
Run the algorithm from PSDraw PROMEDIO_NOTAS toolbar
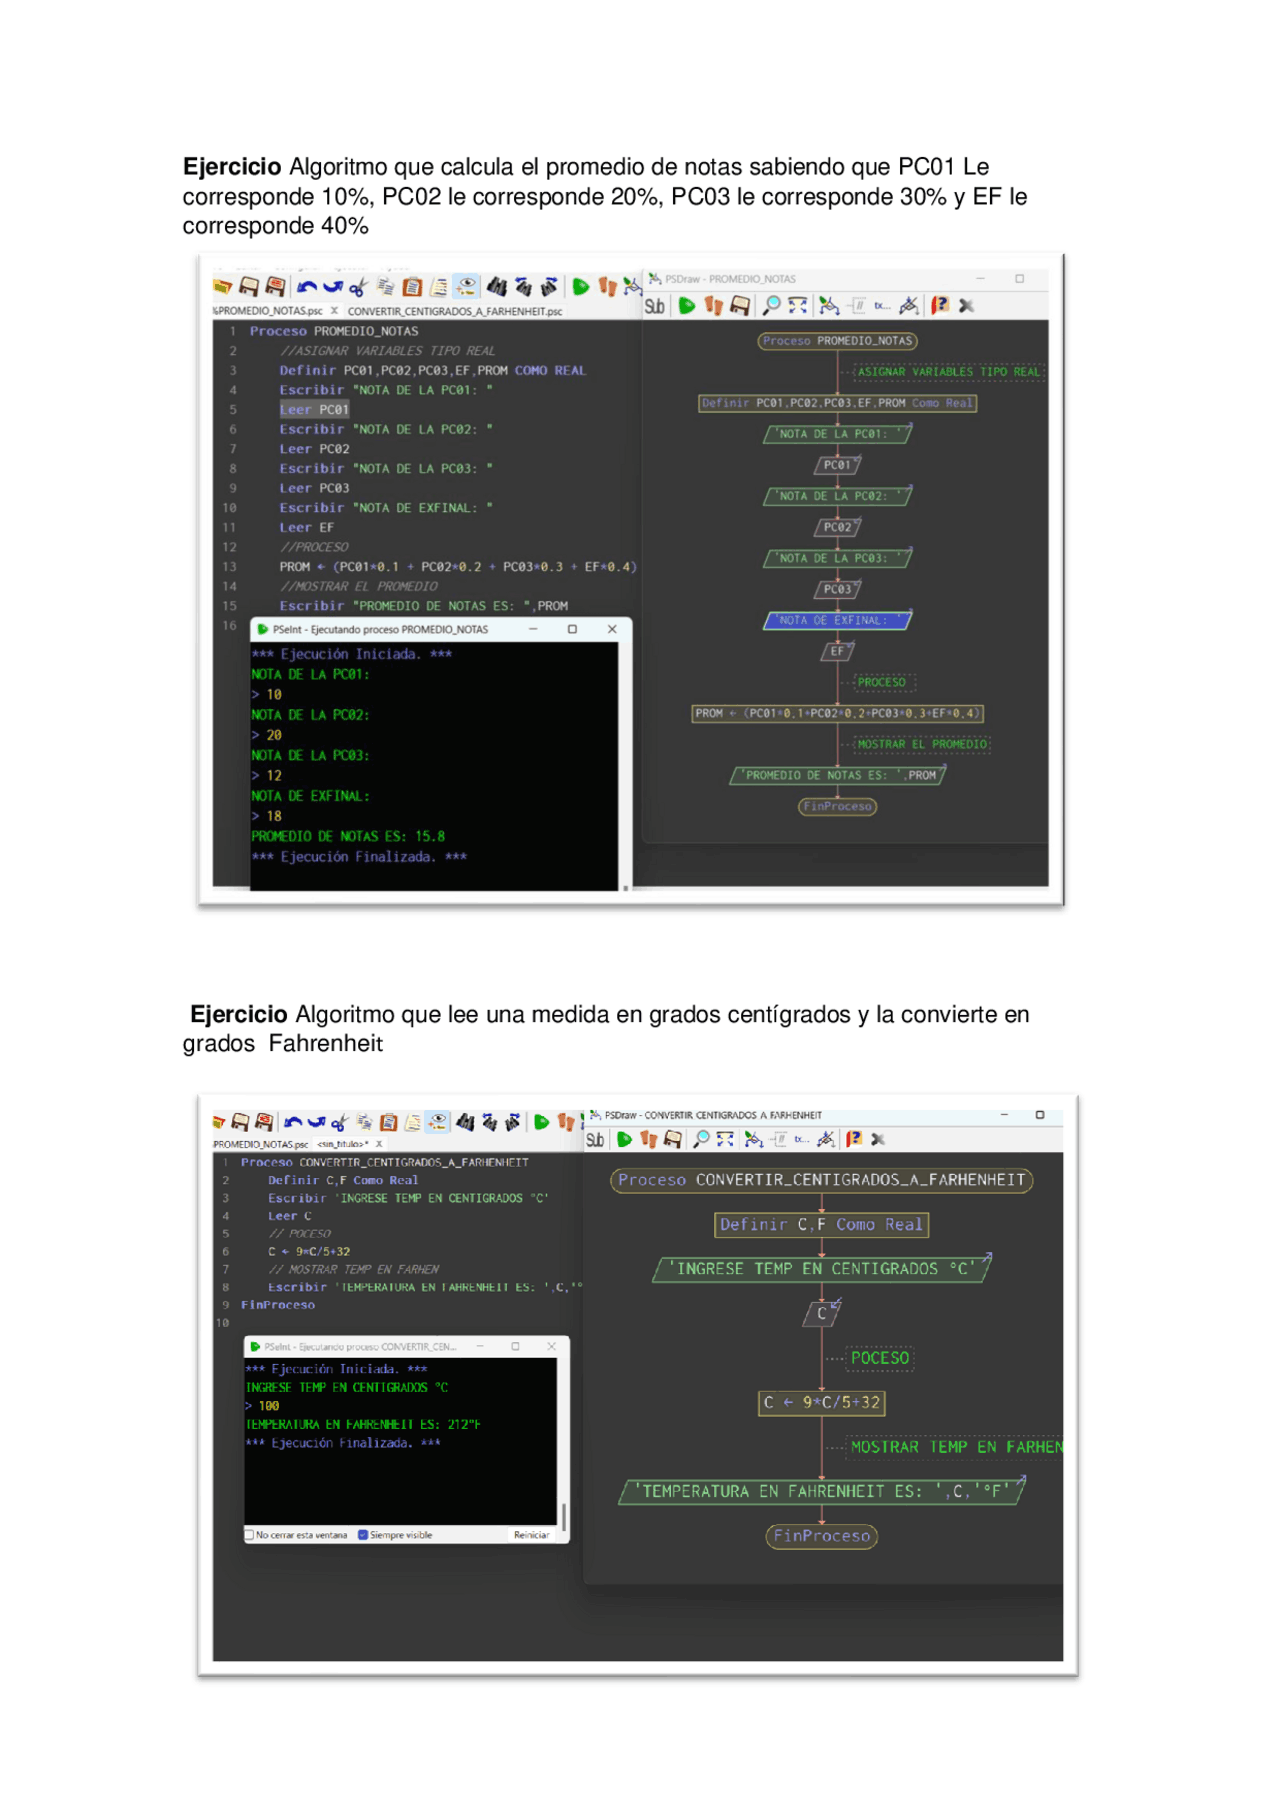point(687,306)
